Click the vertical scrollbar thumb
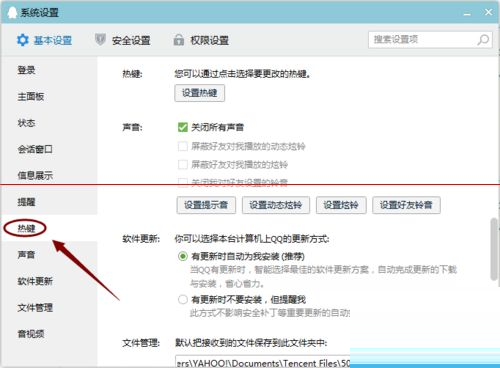This screenshot has height=368, width=500. (x=494, y=249)
